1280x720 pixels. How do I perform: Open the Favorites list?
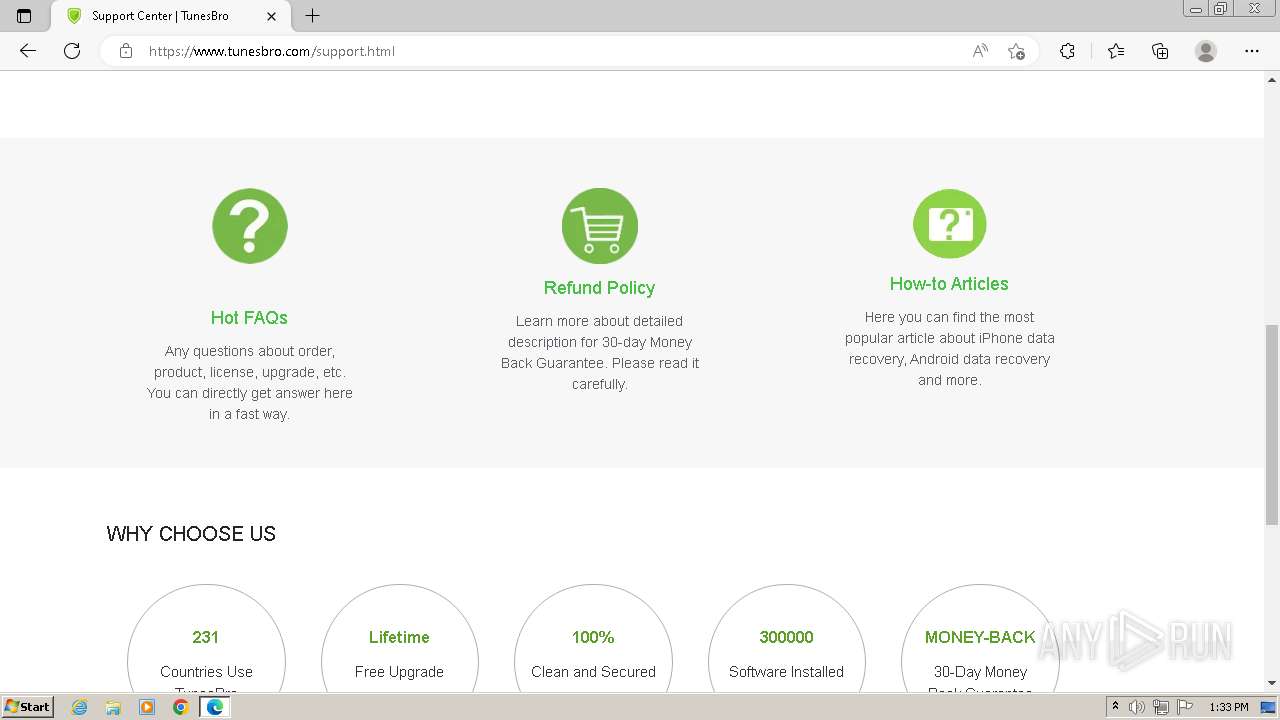tap(1116, 51)
